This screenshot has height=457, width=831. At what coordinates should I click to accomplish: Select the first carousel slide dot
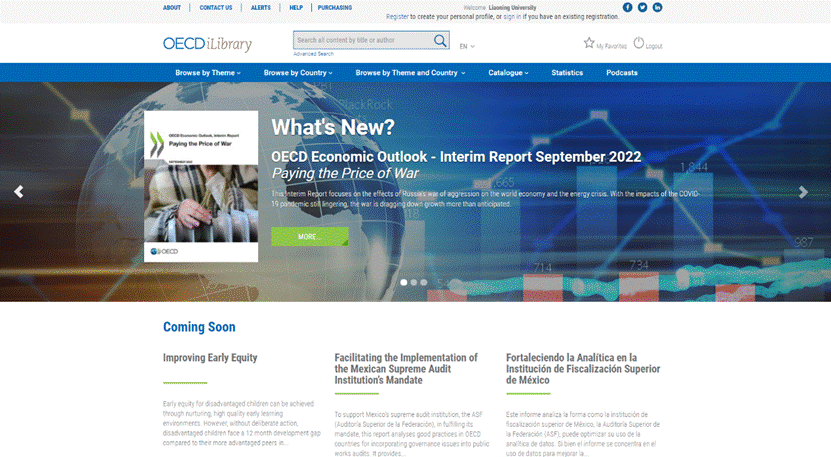click(x=404, y=283)
